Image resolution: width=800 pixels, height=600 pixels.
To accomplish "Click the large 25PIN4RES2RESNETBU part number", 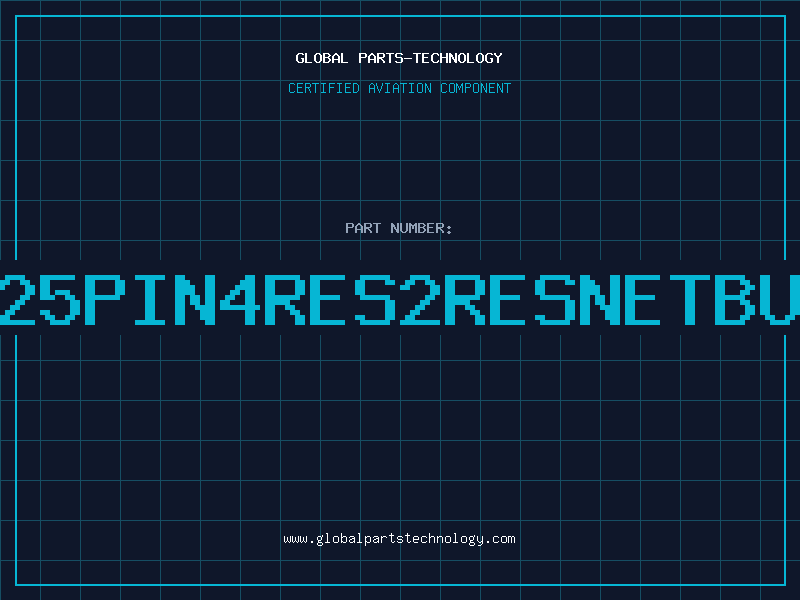I will (x=400, y=300).
